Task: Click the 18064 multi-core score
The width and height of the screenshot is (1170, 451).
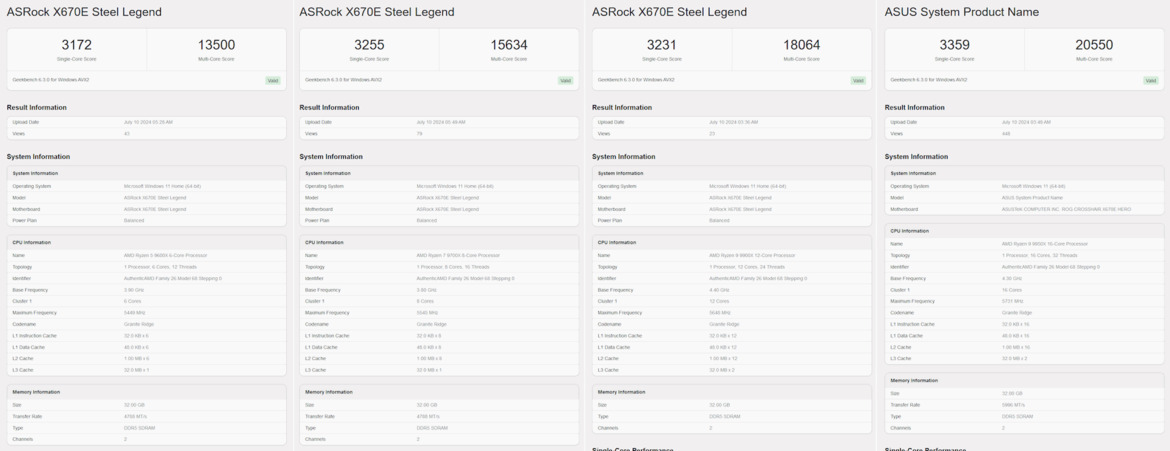Action: (801, 45)
